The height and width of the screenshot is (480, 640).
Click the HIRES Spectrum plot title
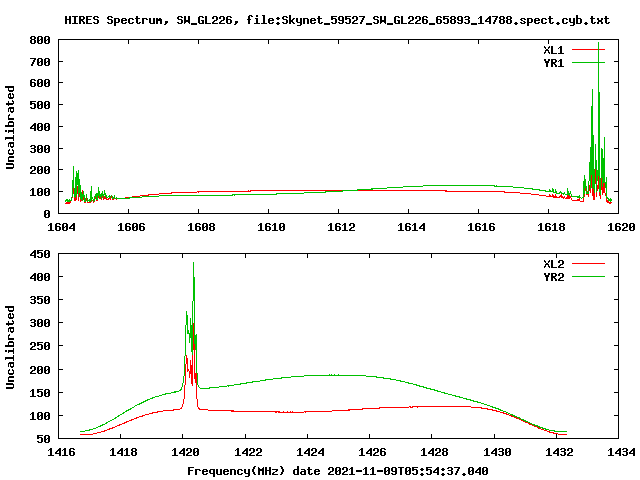coord(337,20)
